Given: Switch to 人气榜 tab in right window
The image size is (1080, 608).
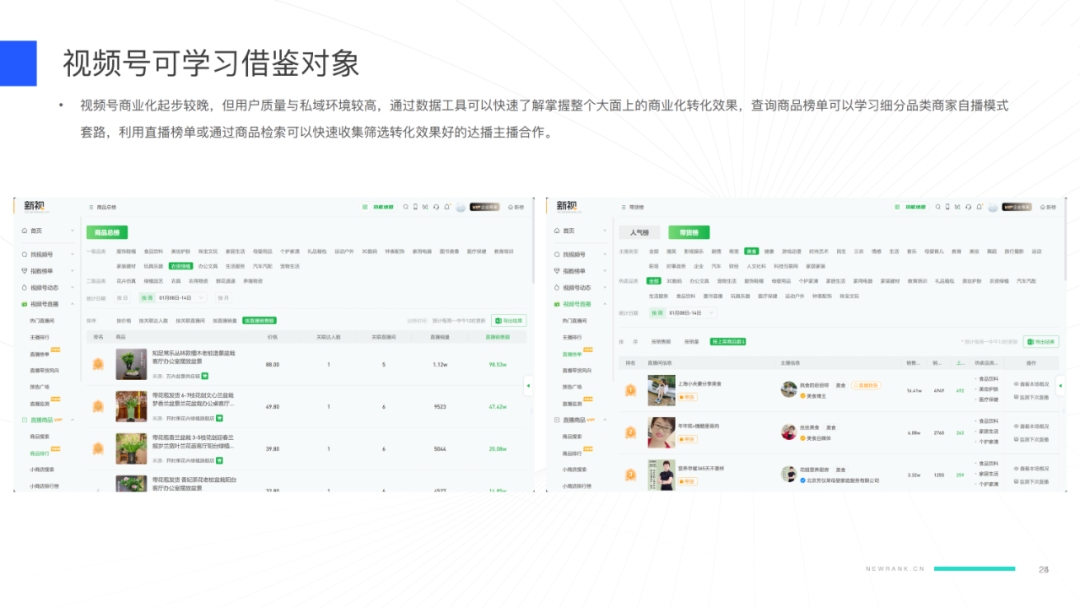Looking at the screenshot, I should pyautogui.click(x=639, y=233).
